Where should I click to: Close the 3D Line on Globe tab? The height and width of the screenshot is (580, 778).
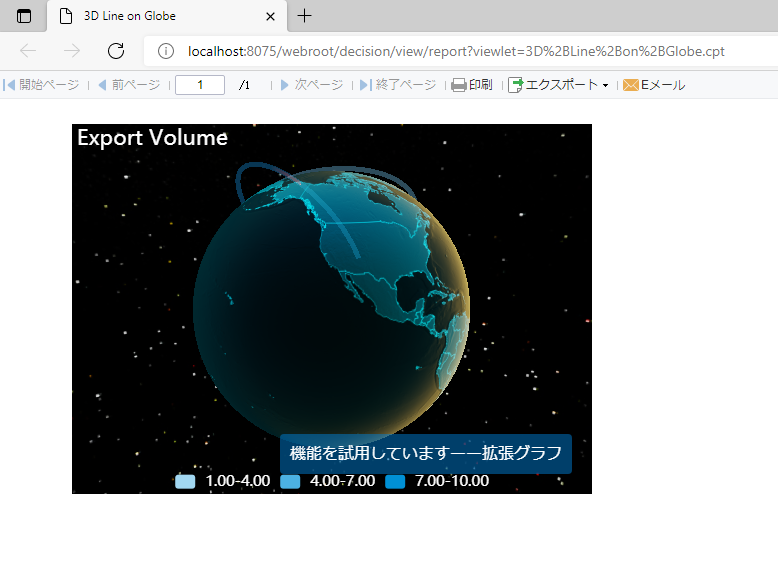pos(270,16)
